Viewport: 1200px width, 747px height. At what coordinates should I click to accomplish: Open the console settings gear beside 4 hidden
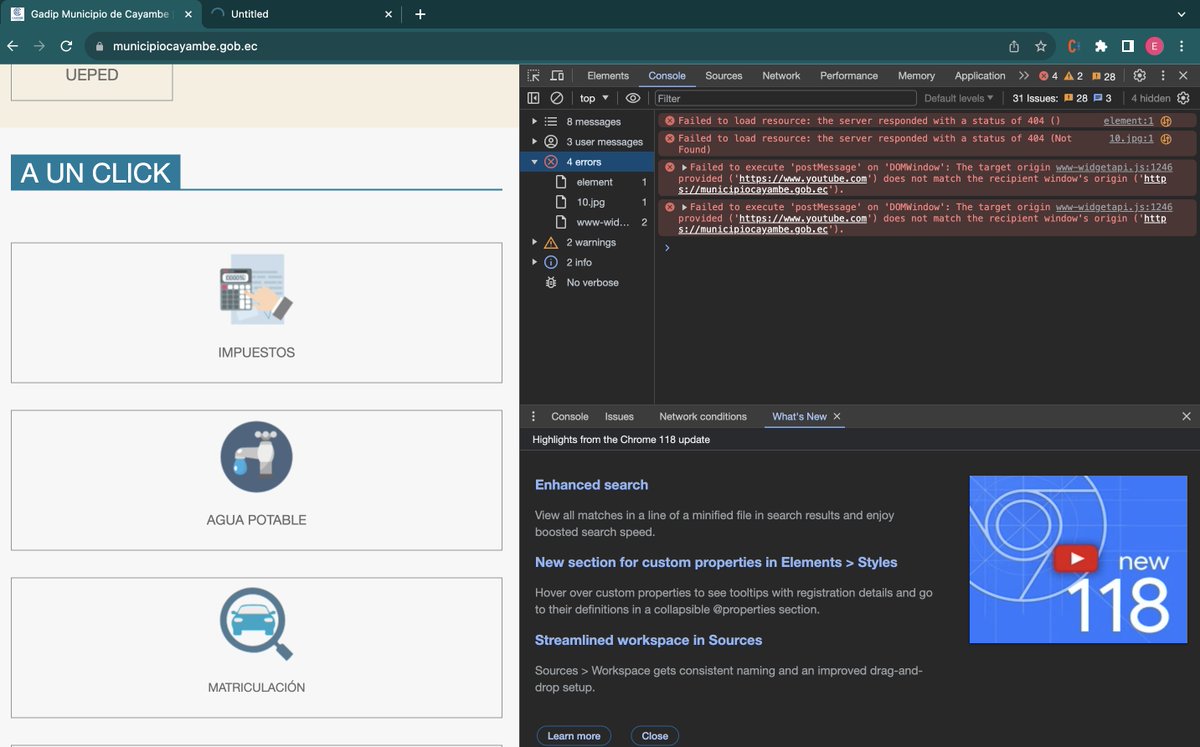point(1183,98)
